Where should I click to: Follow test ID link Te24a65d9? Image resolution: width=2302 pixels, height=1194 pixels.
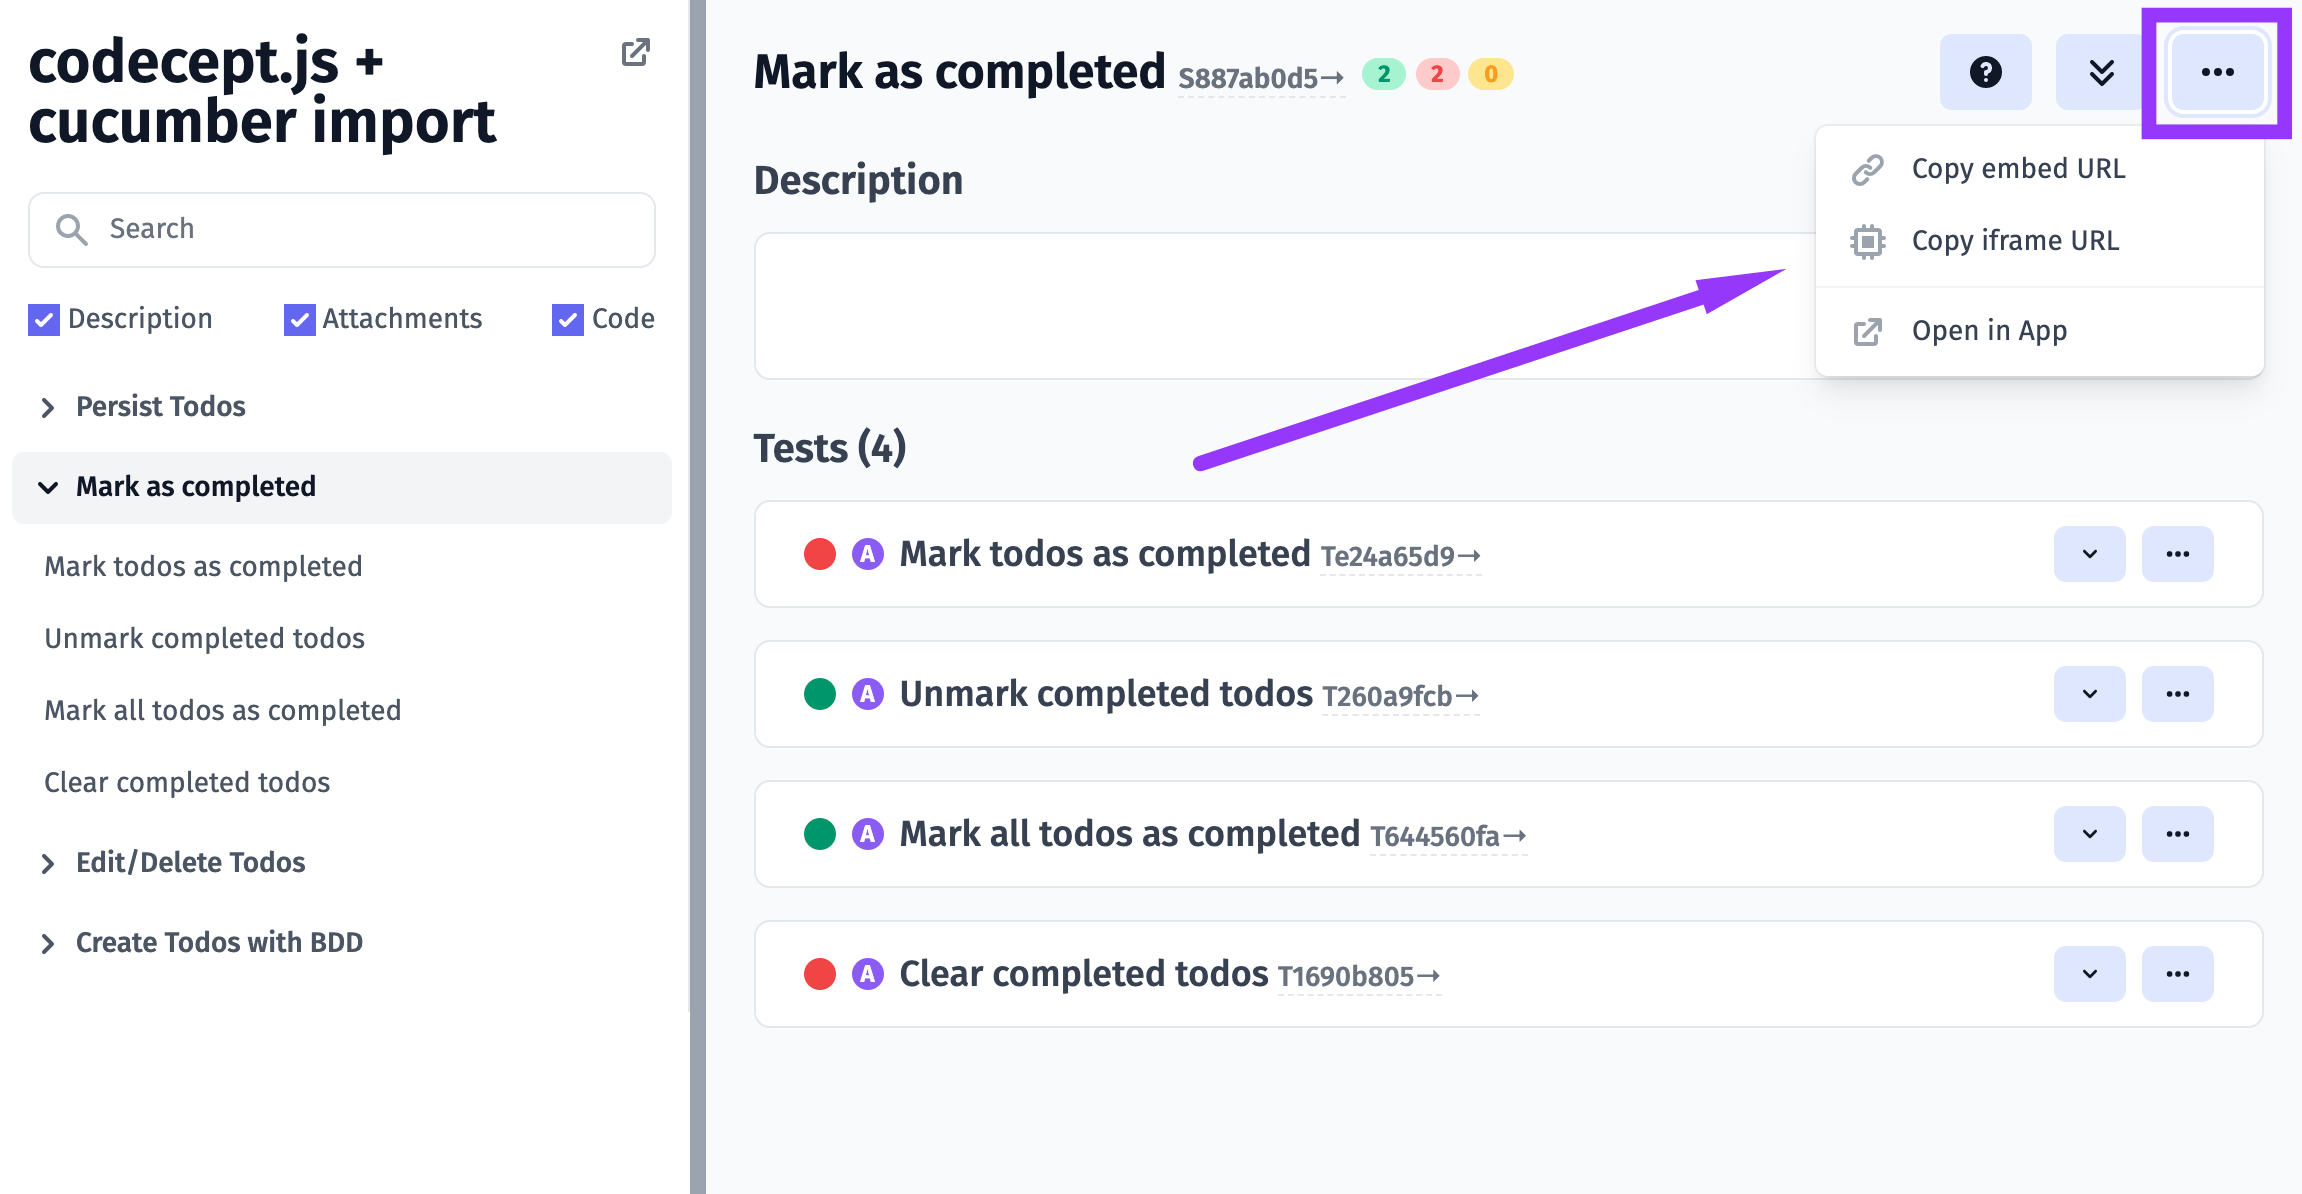(x=1400, y=557)
